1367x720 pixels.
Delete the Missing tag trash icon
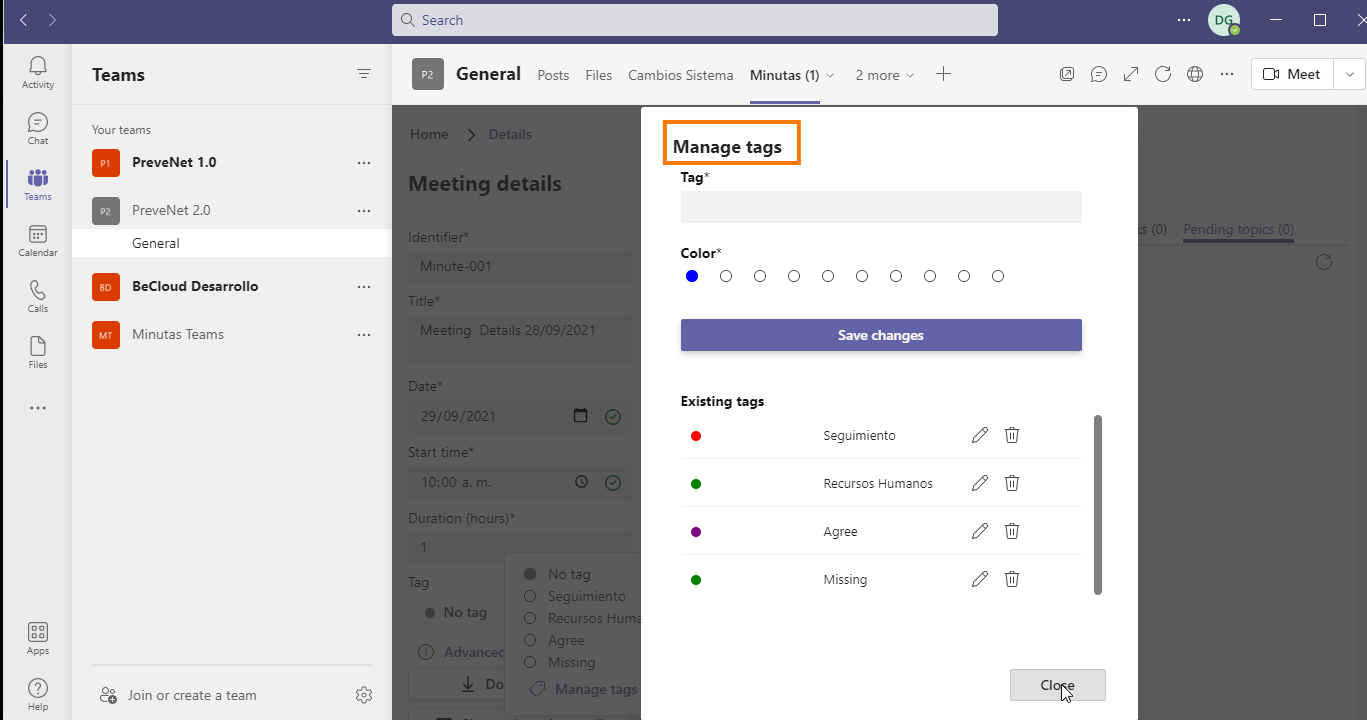1012,579
